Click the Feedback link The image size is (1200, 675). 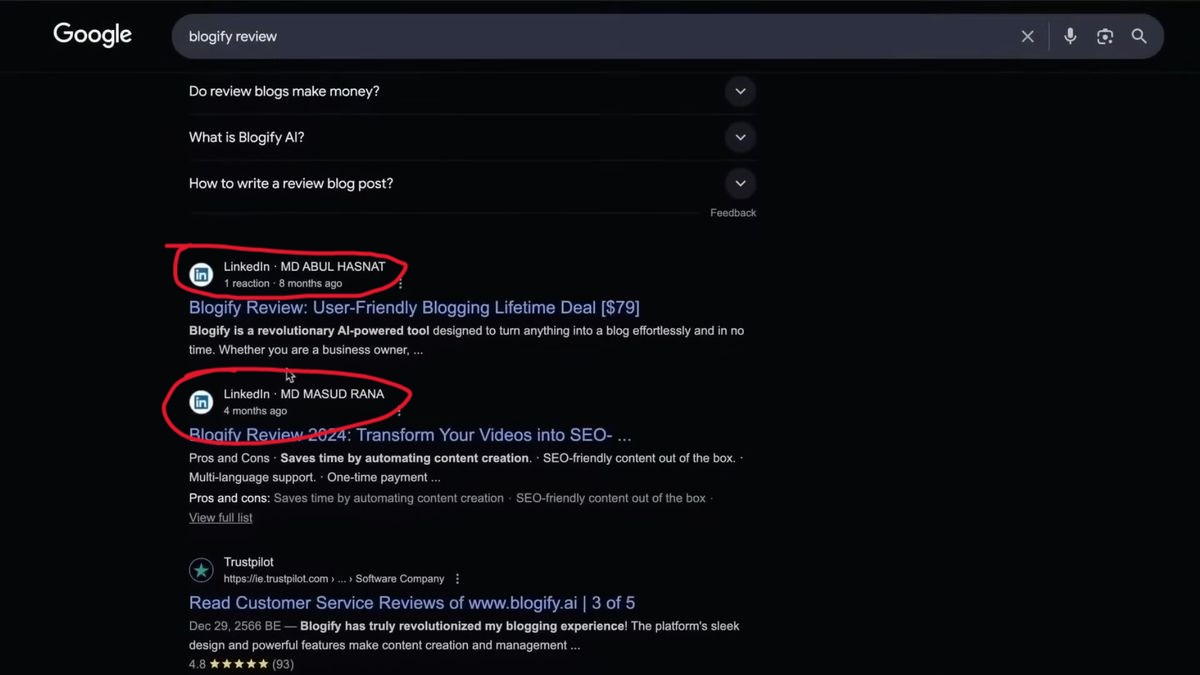click(733, 213)
